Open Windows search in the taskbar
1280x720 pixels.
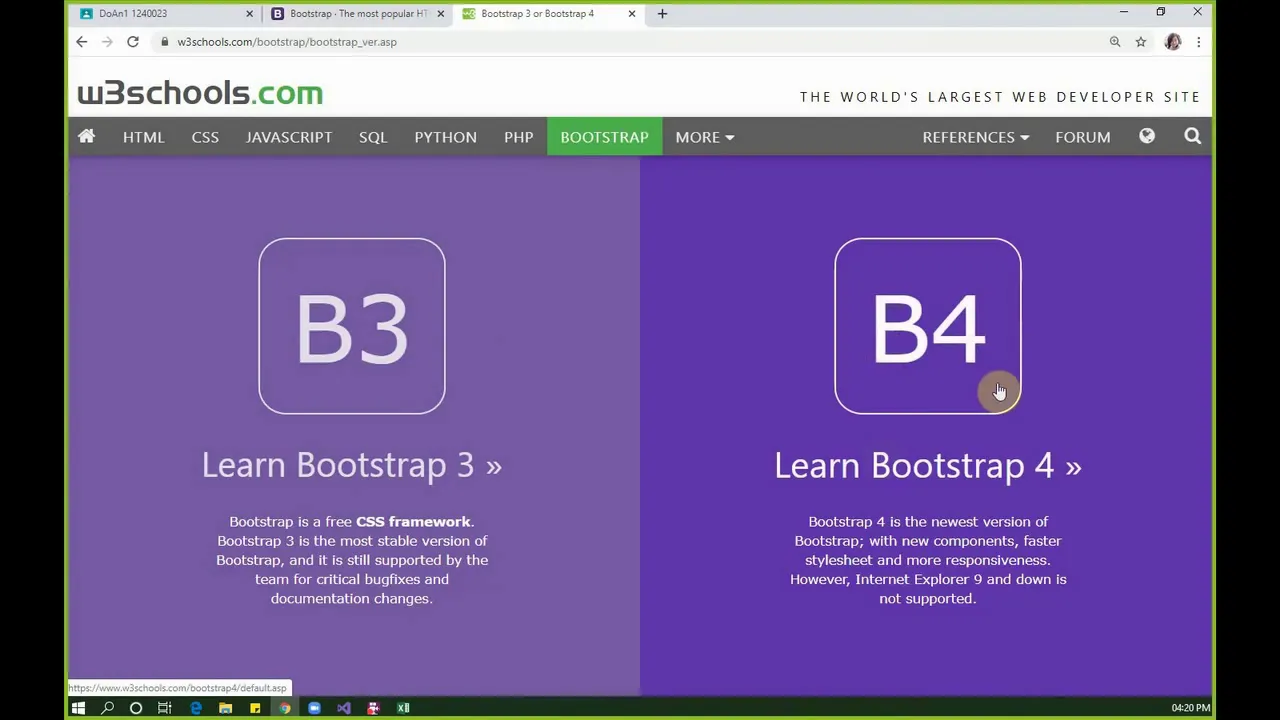pos(107,708)
